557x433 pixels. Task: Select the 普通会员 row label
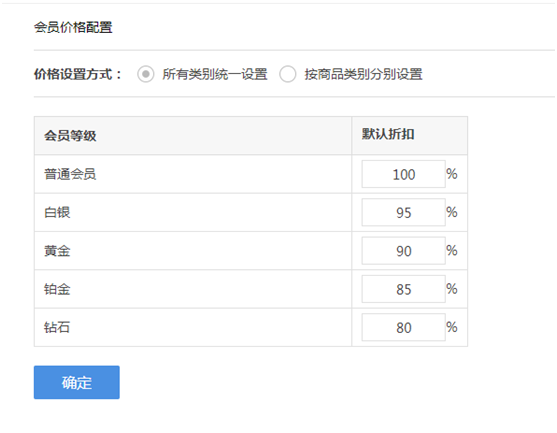coord(70,174)
